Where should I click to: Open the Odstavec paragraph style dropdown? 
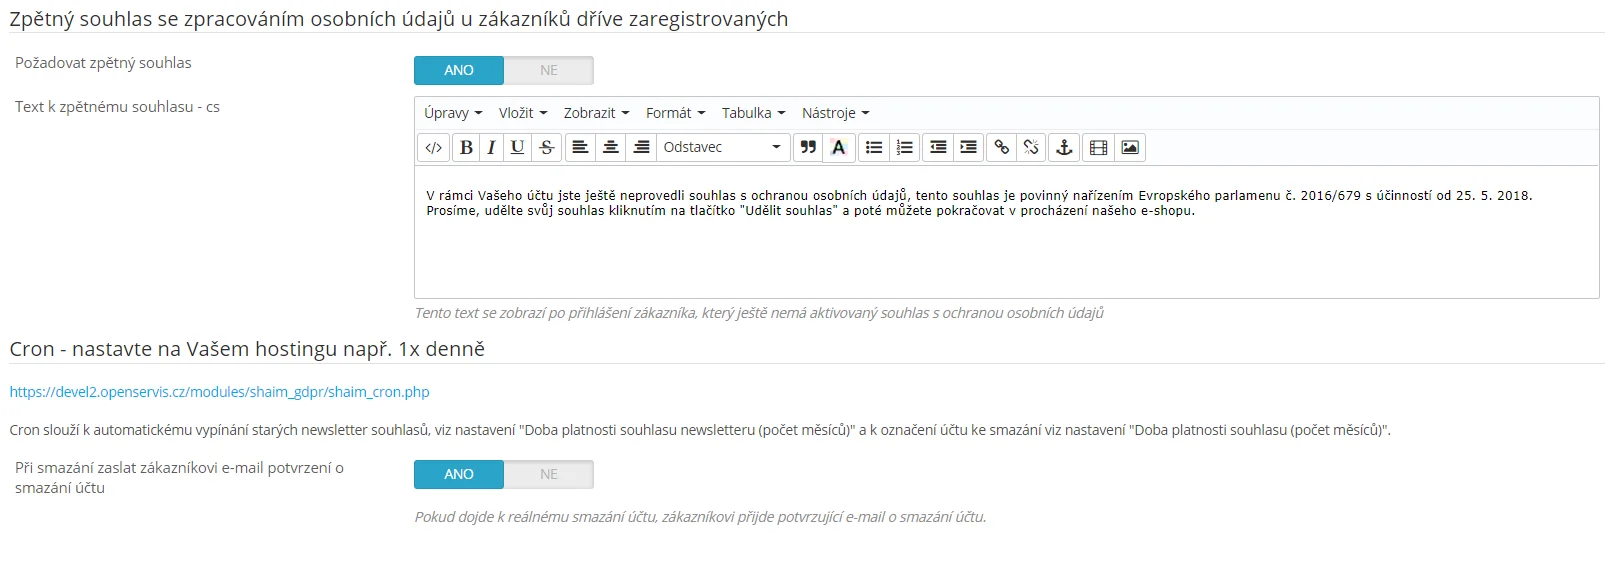click(722, 148)
